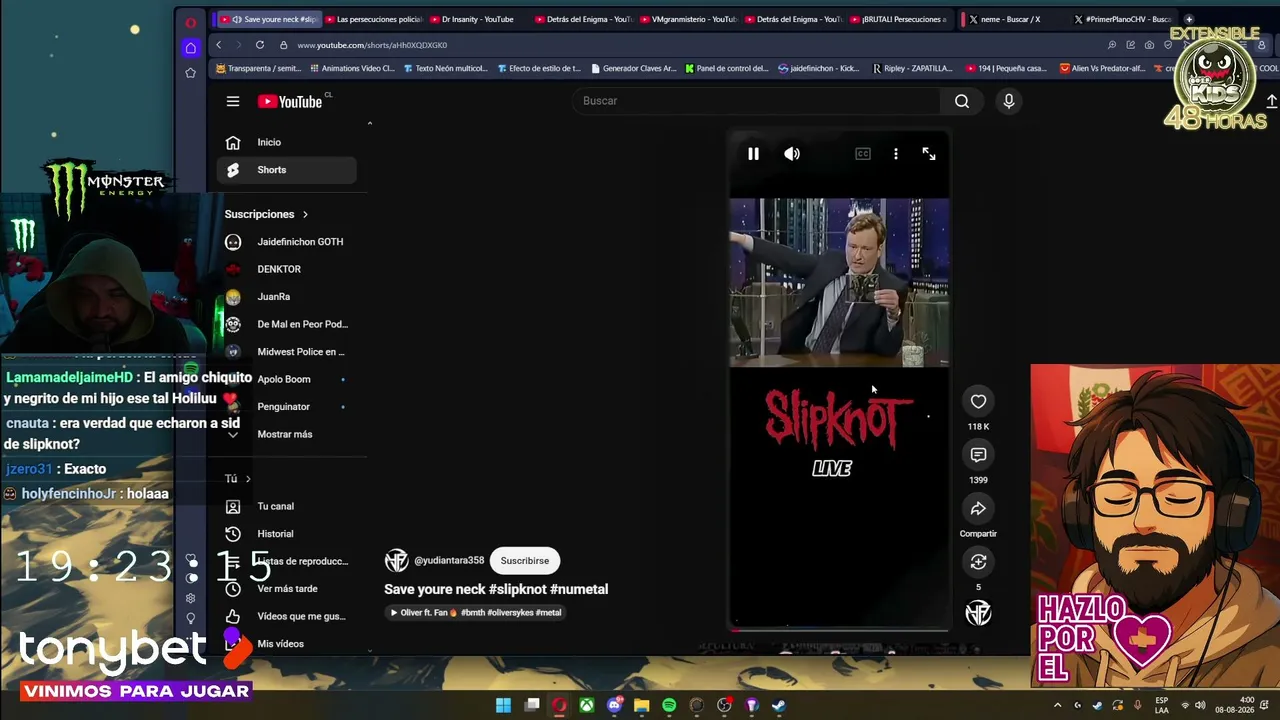
Task: Like the Slipknot Short
Action: click(978, 402)
